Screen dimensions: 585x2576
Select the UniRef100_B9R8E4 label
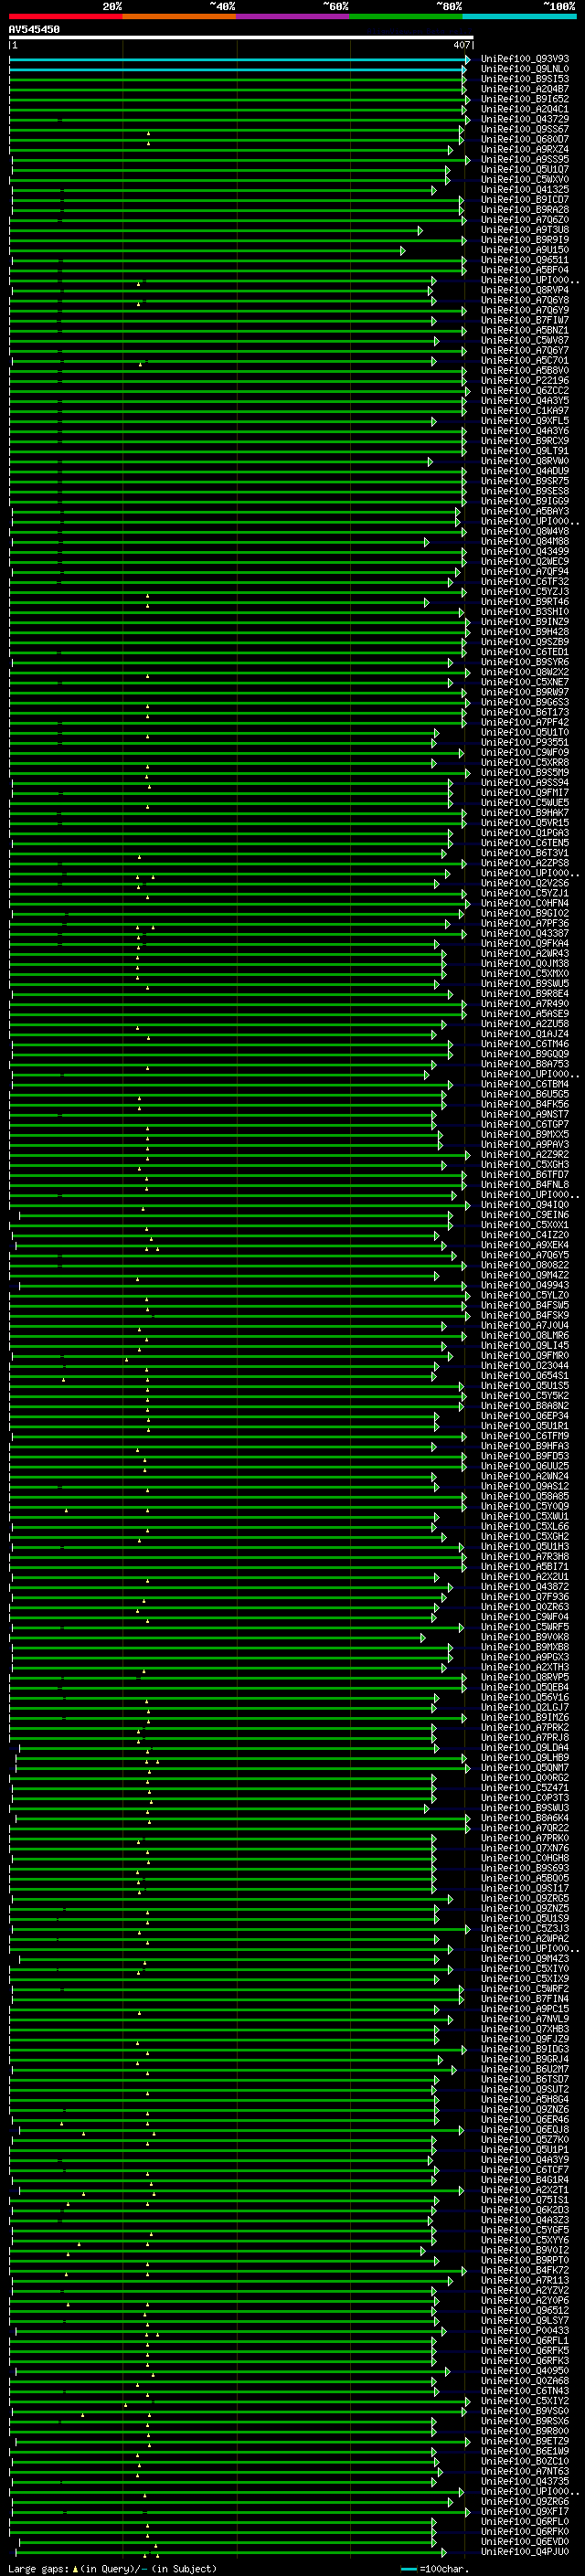[x=525, y=993]
